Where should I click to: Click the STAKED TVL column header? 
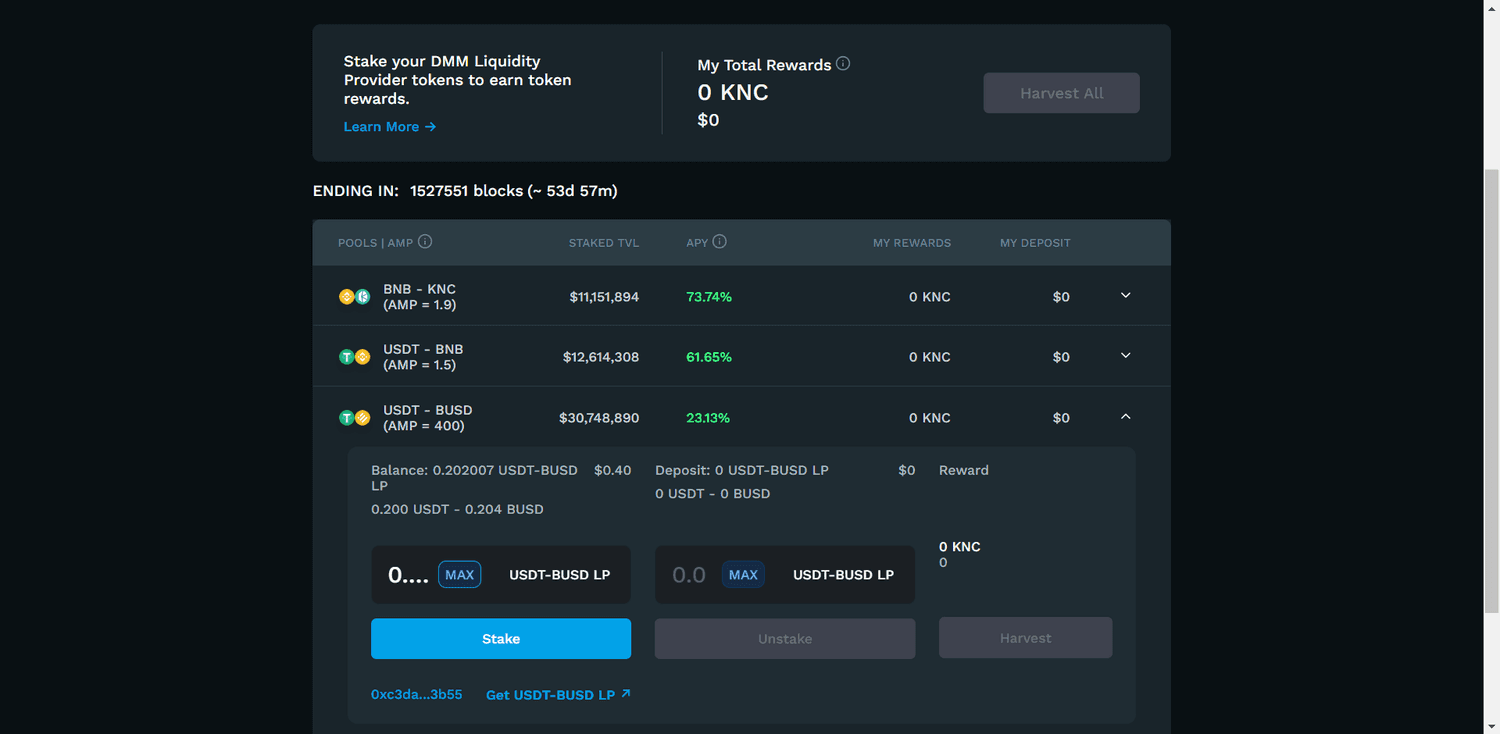click(x=604, y=243)
